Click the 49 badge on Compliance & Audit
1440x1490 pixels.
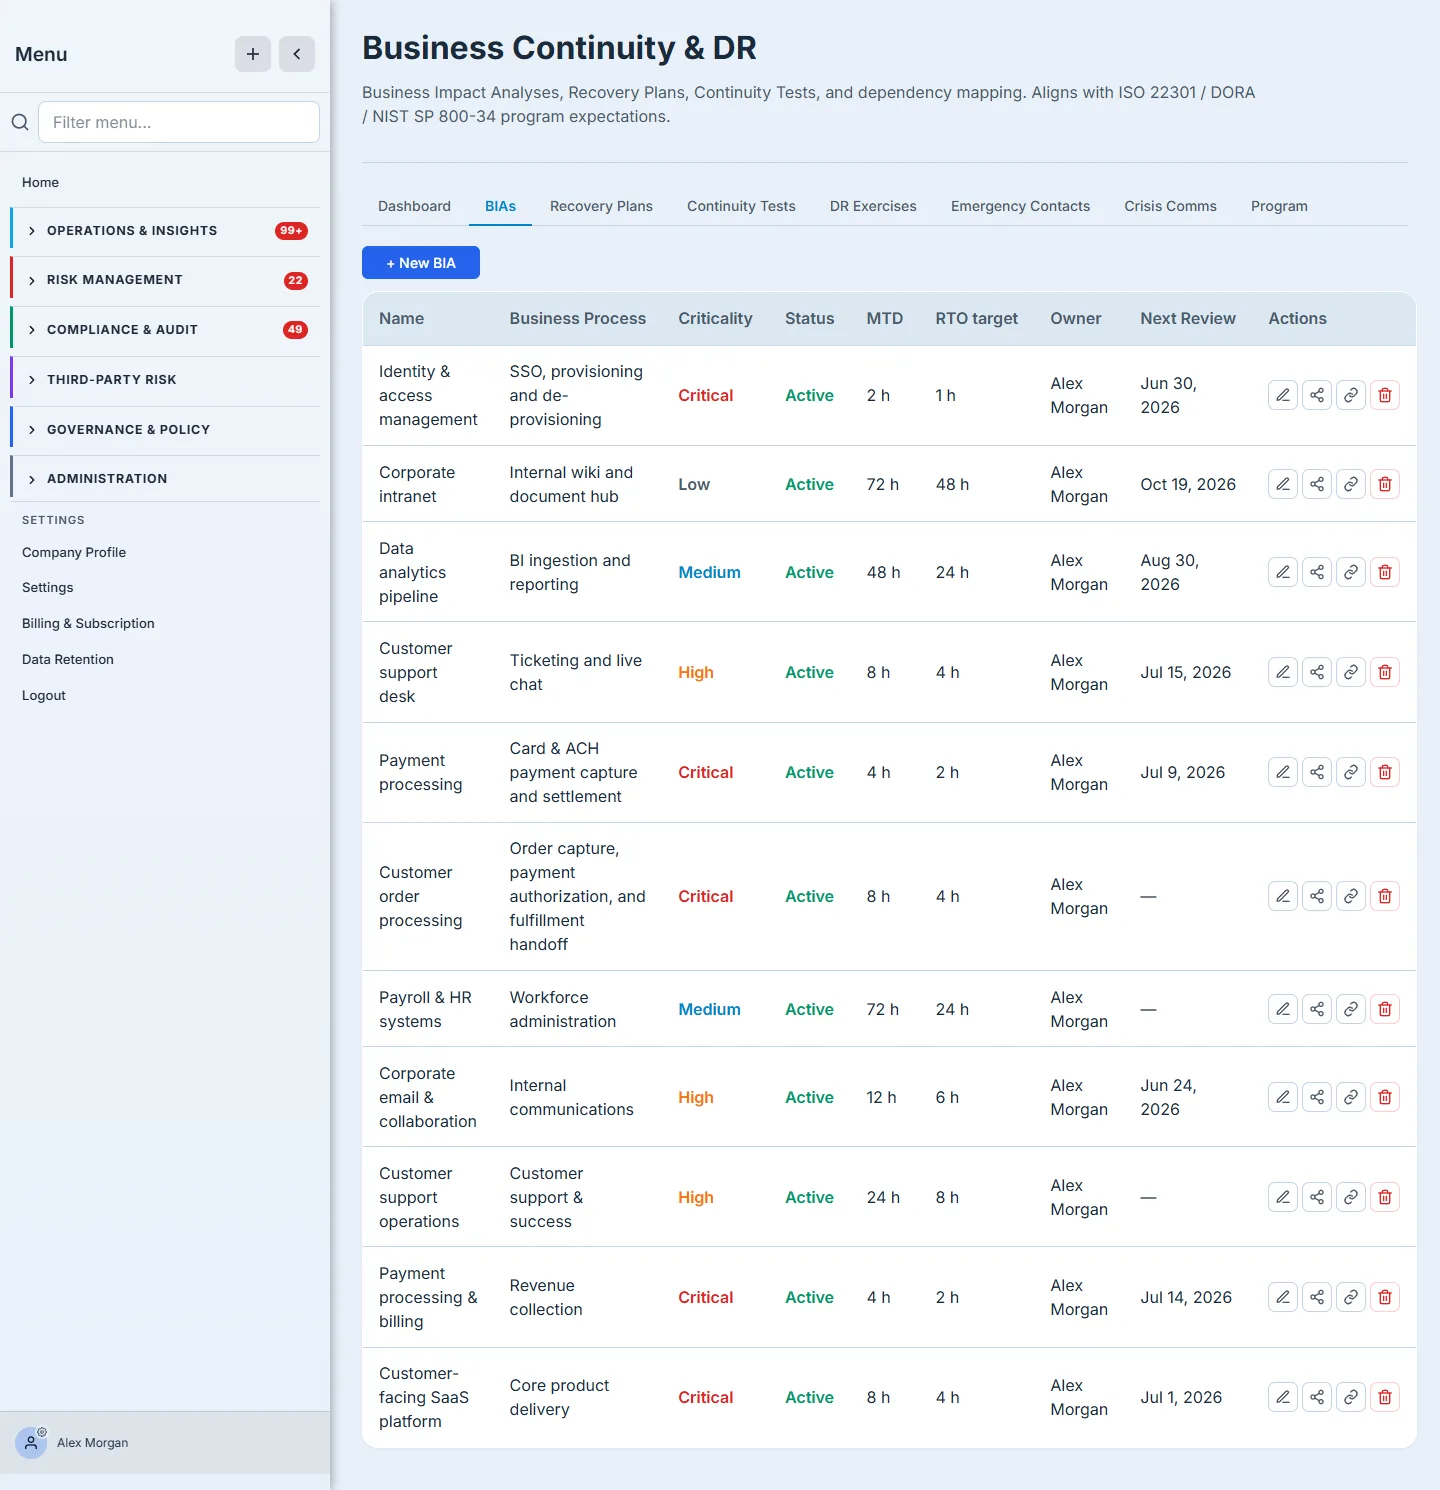click(x=295, y=330)
